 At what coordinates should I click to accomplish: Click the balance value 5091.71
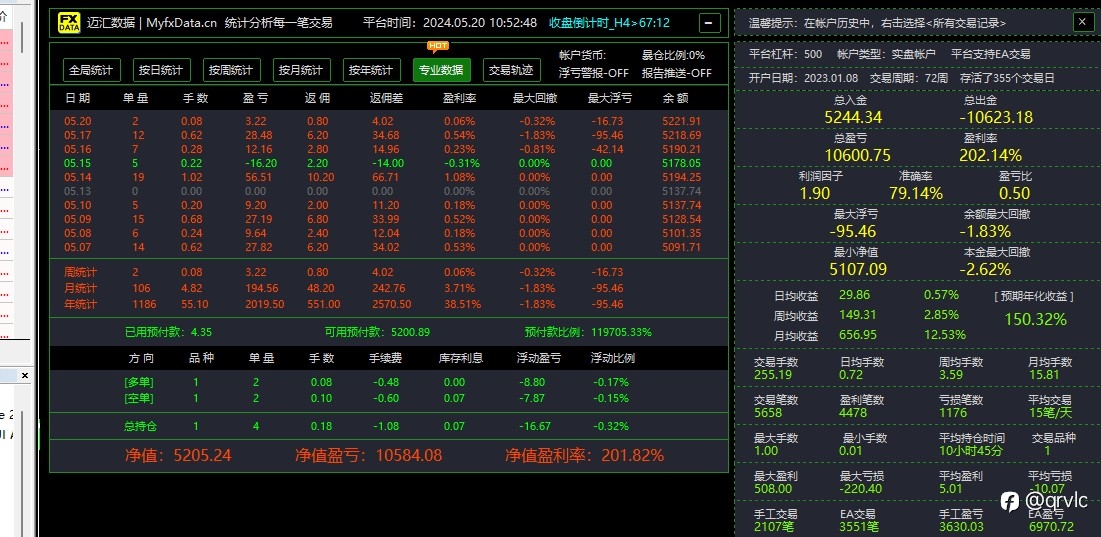[681, 247]
